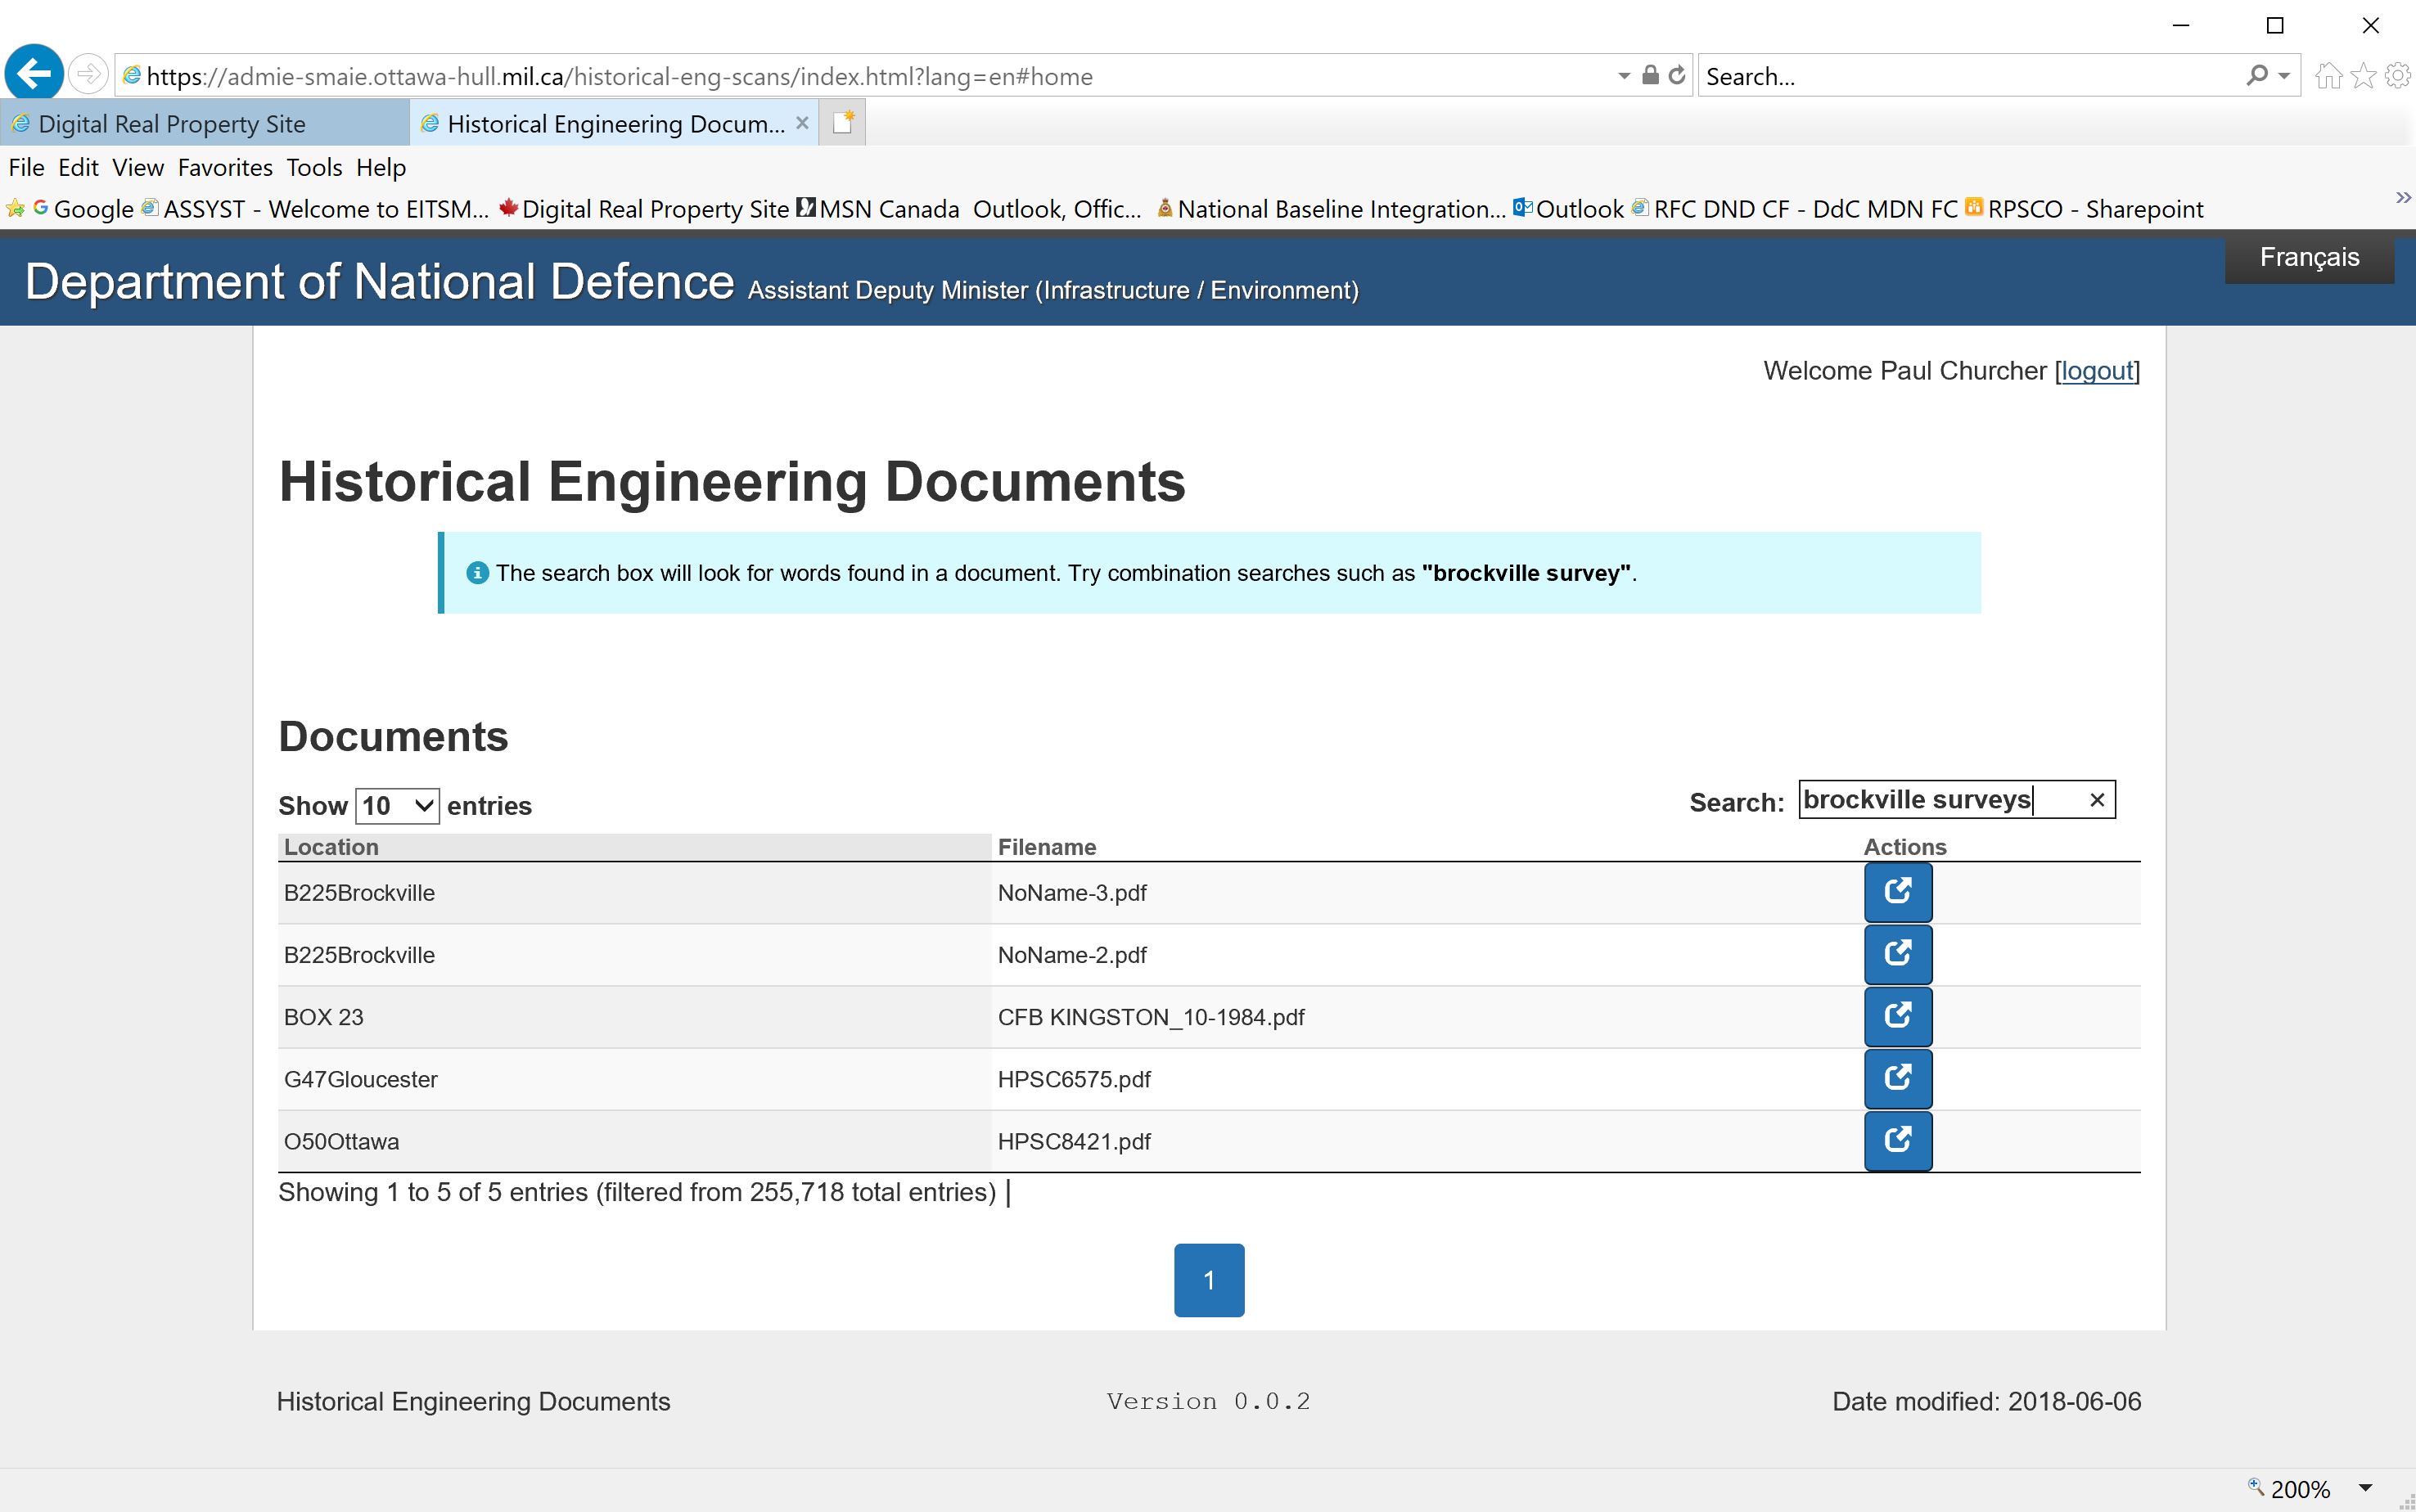This screenshot has height=1512, width=2416.
Task: Go to results page 1
Action: pos(1208,1280)
